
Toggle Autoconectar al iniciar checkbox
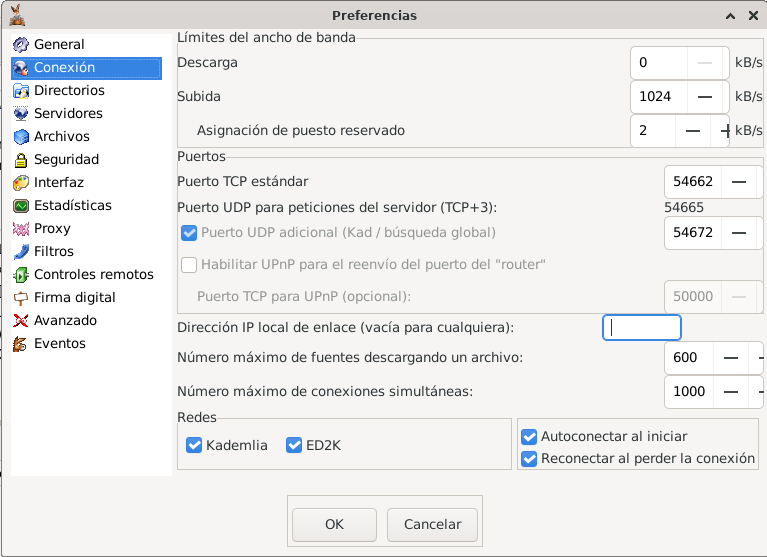529,436
